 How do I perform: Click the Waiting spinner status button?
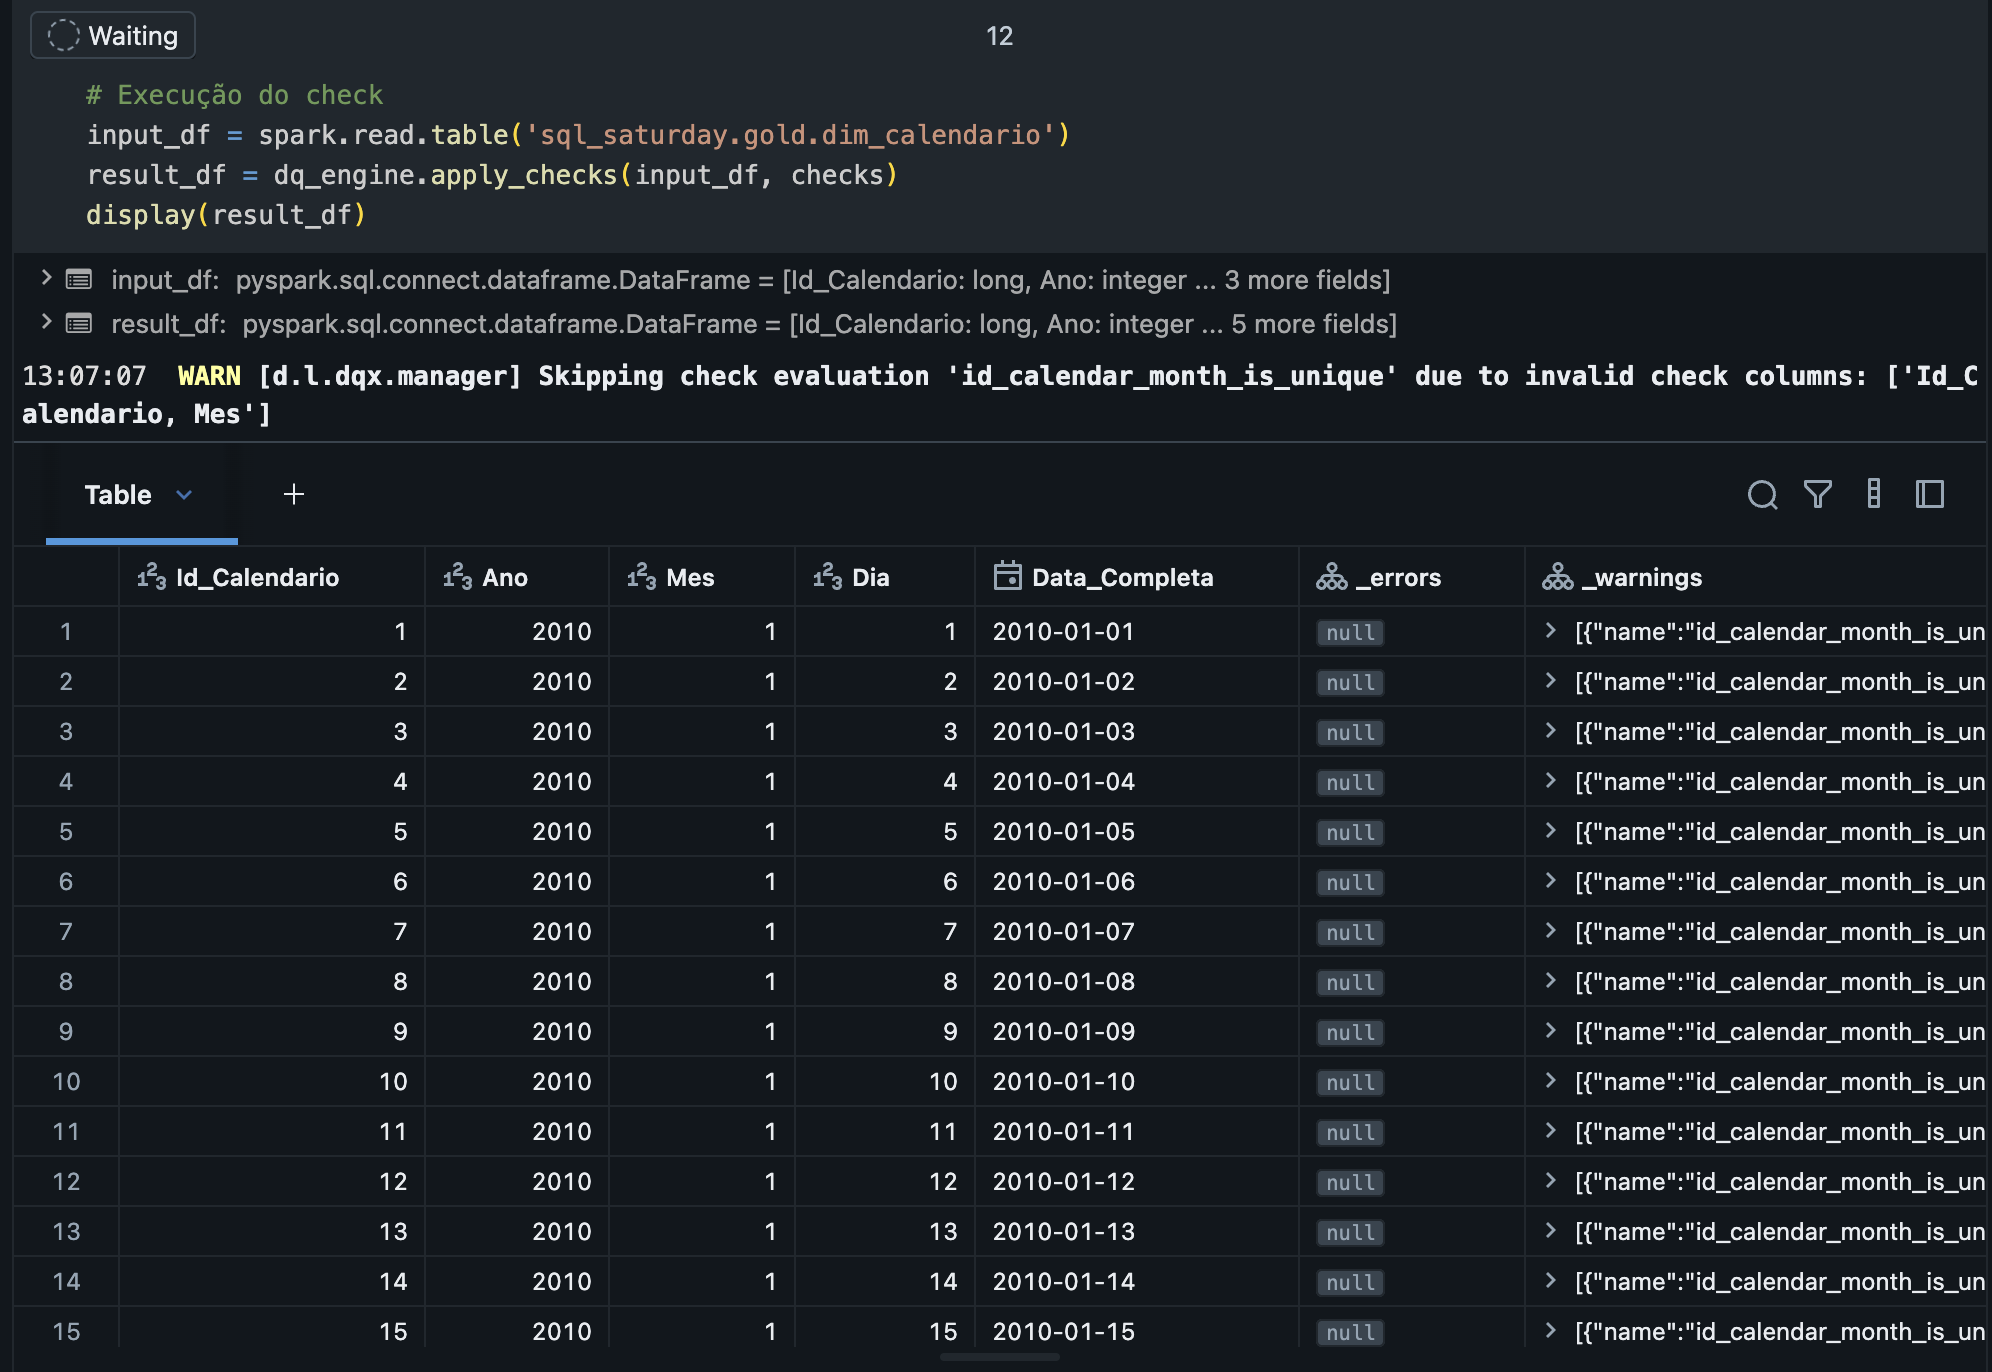pyautogui.click(x=113, y=36)
